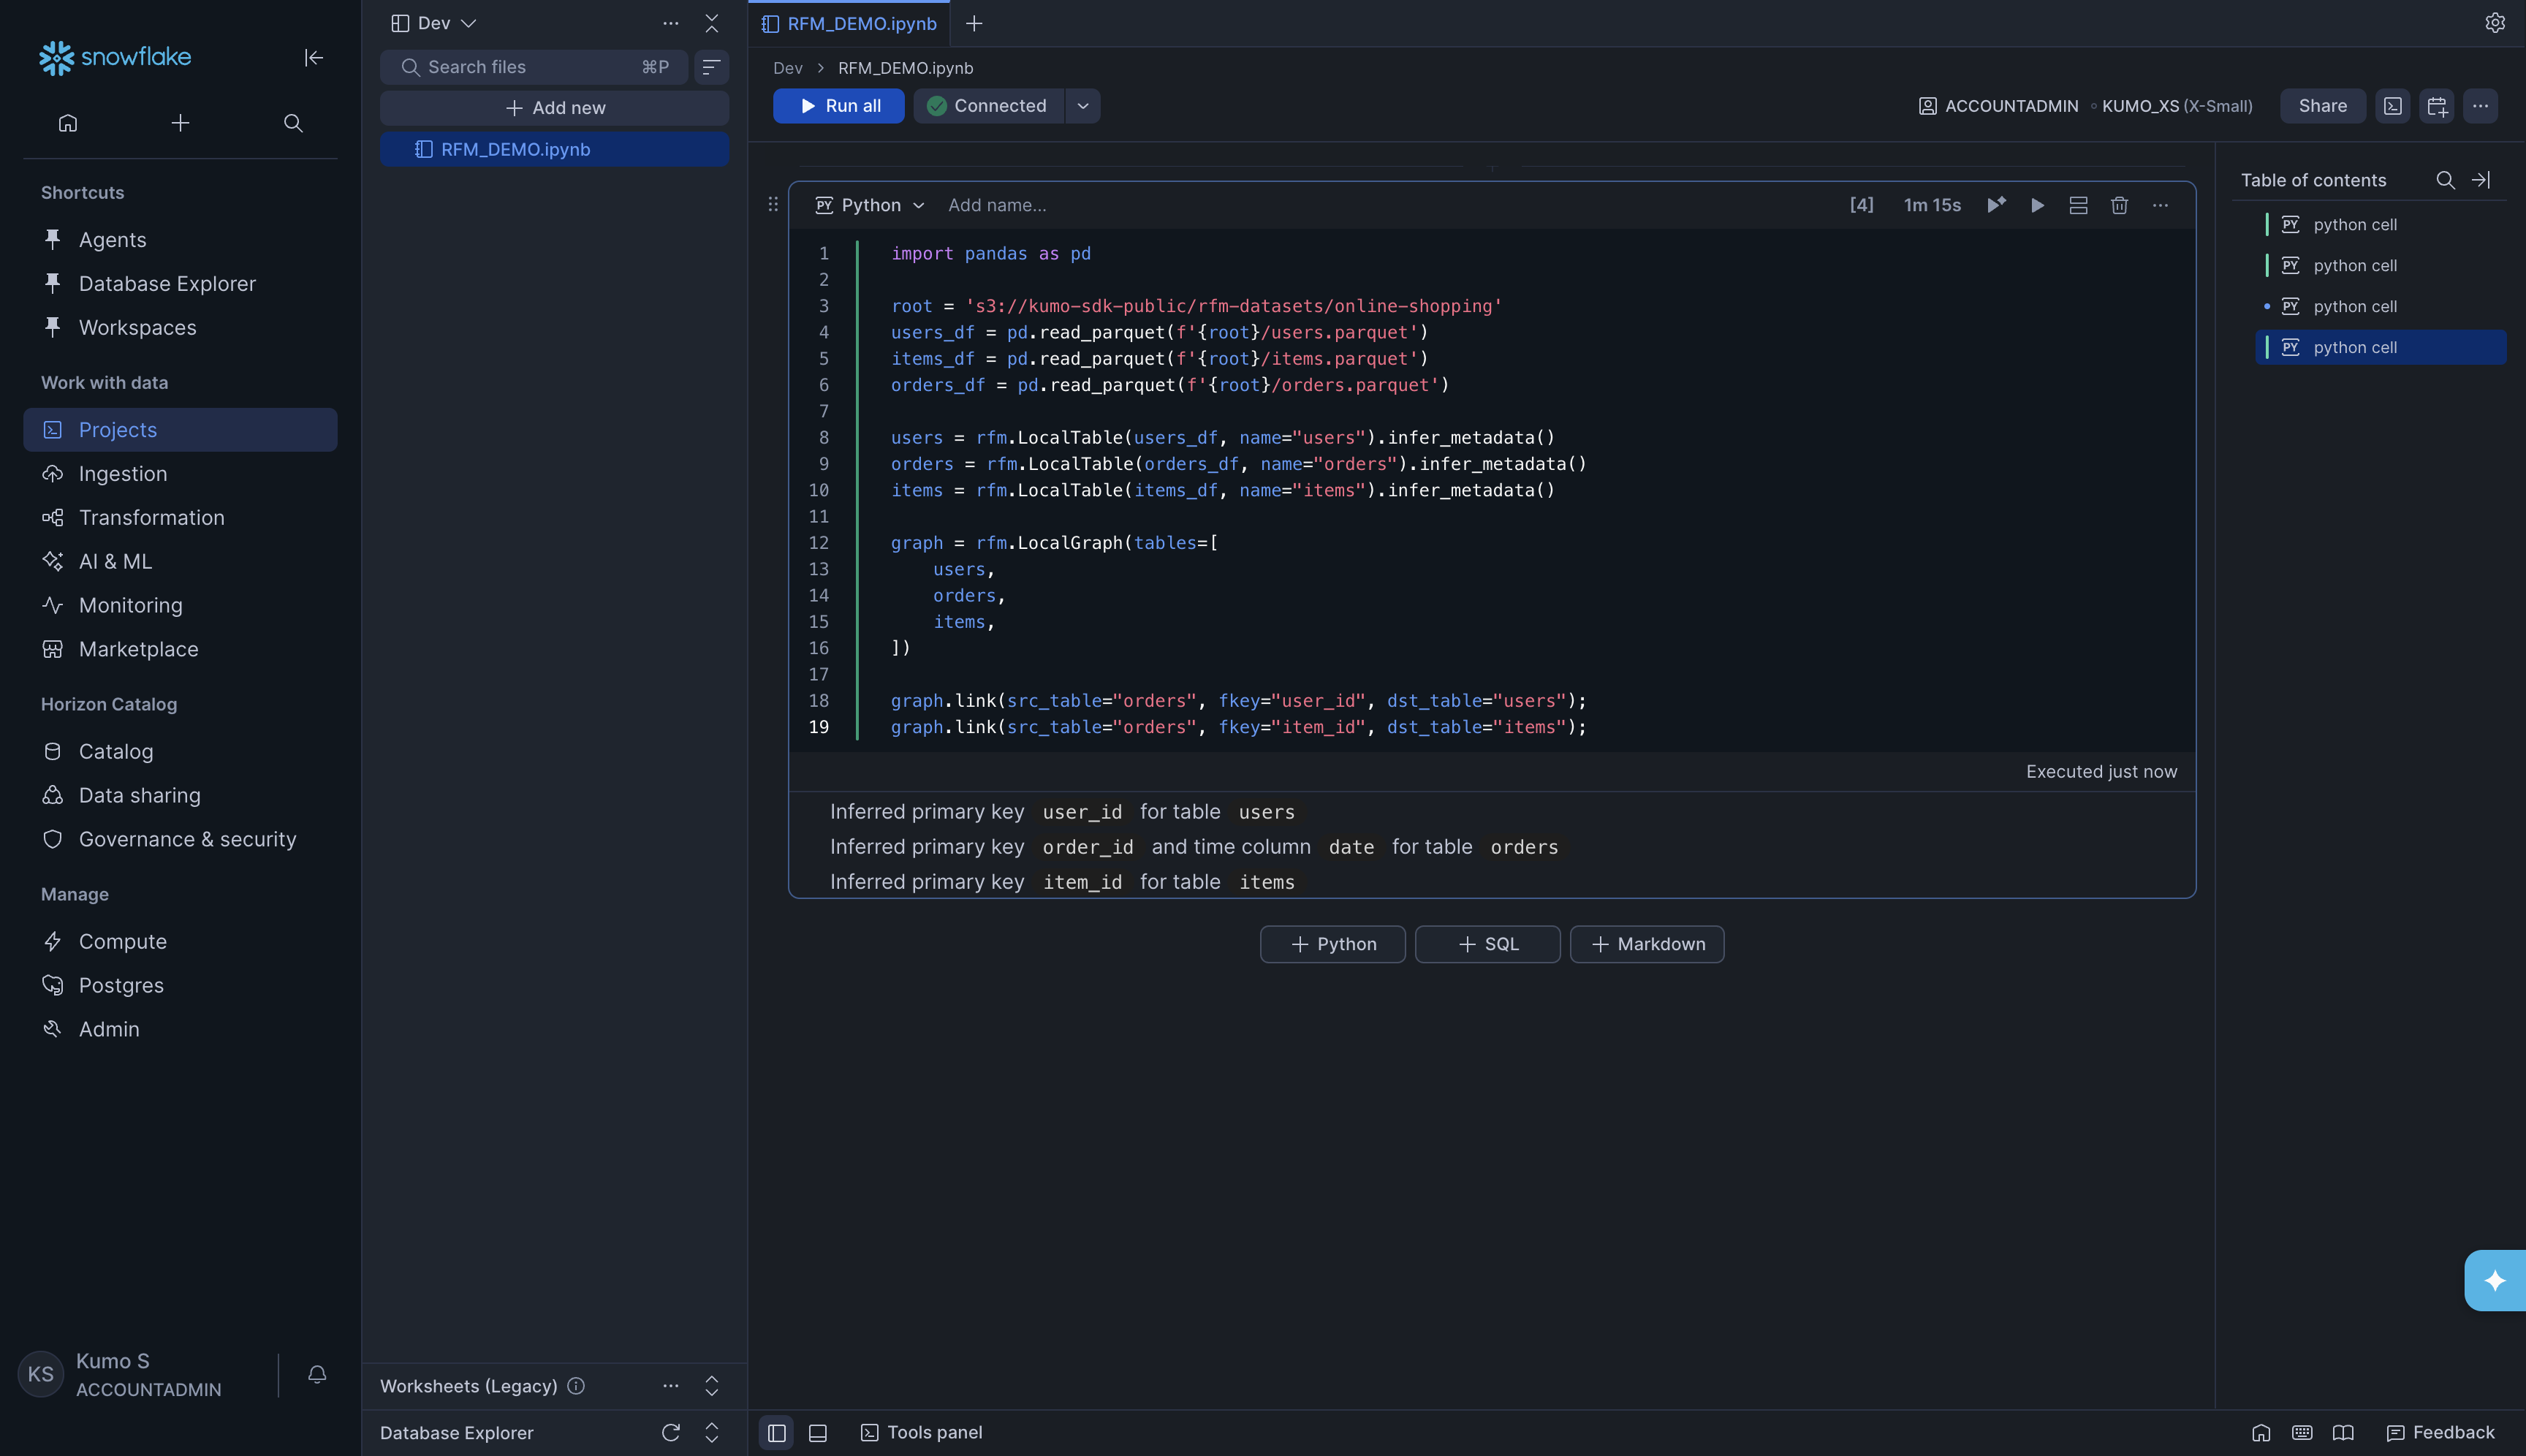This screenshot has height=1456, width=2526.
Task: Open the Python cell language dropdown
Action: point(869,205)
